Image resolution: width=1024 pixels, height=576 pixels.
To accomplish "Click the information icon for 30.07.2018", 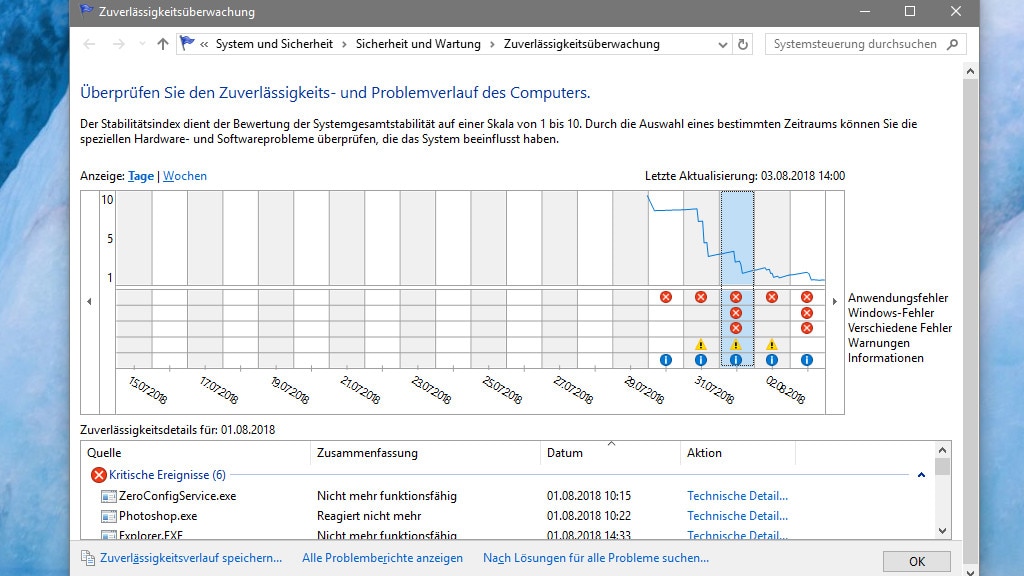I will 665,359.
